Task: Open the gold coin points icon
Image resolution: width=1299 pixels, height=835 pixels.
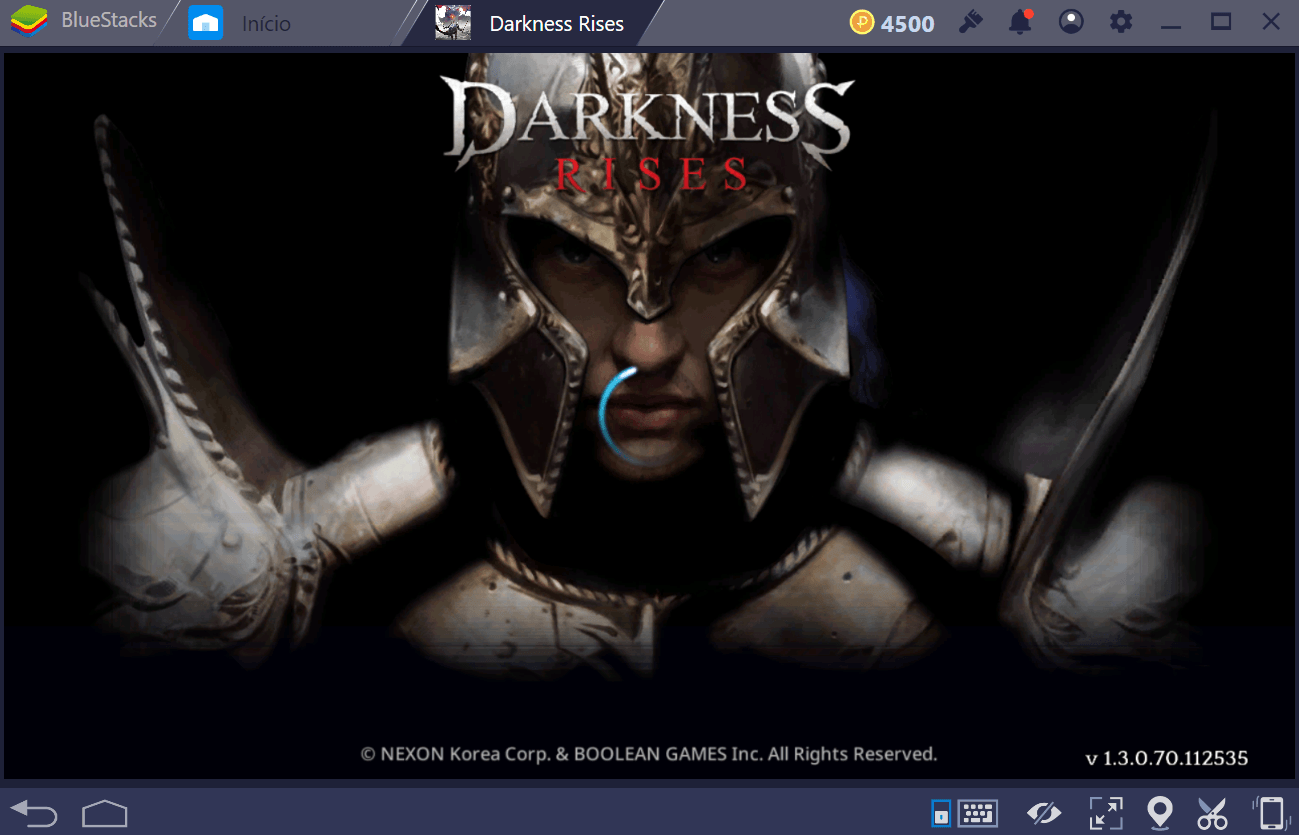Action: point(862,22)
